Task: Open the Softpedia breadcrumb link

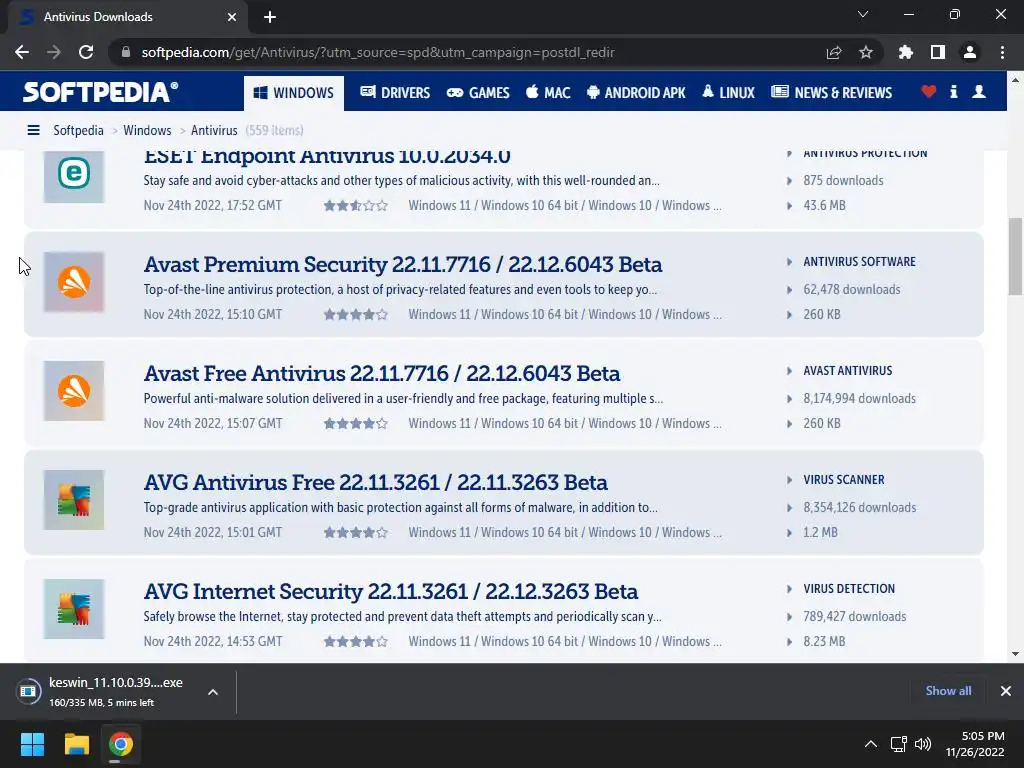Action: click(x=78, y=131)
